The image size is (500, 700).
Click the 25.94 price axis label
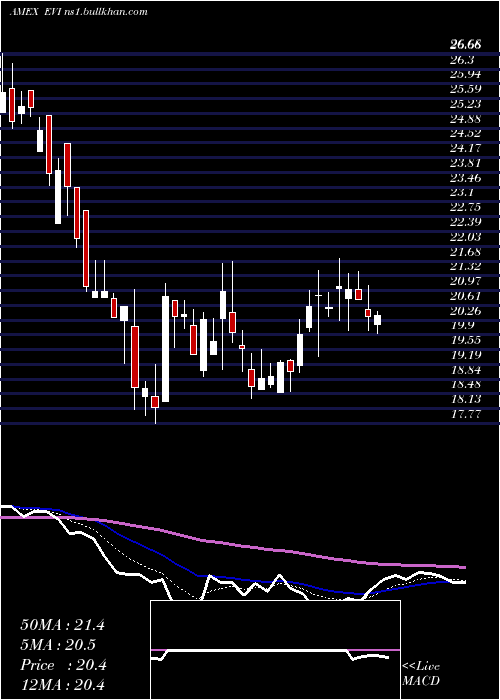(x=466, y=75)
